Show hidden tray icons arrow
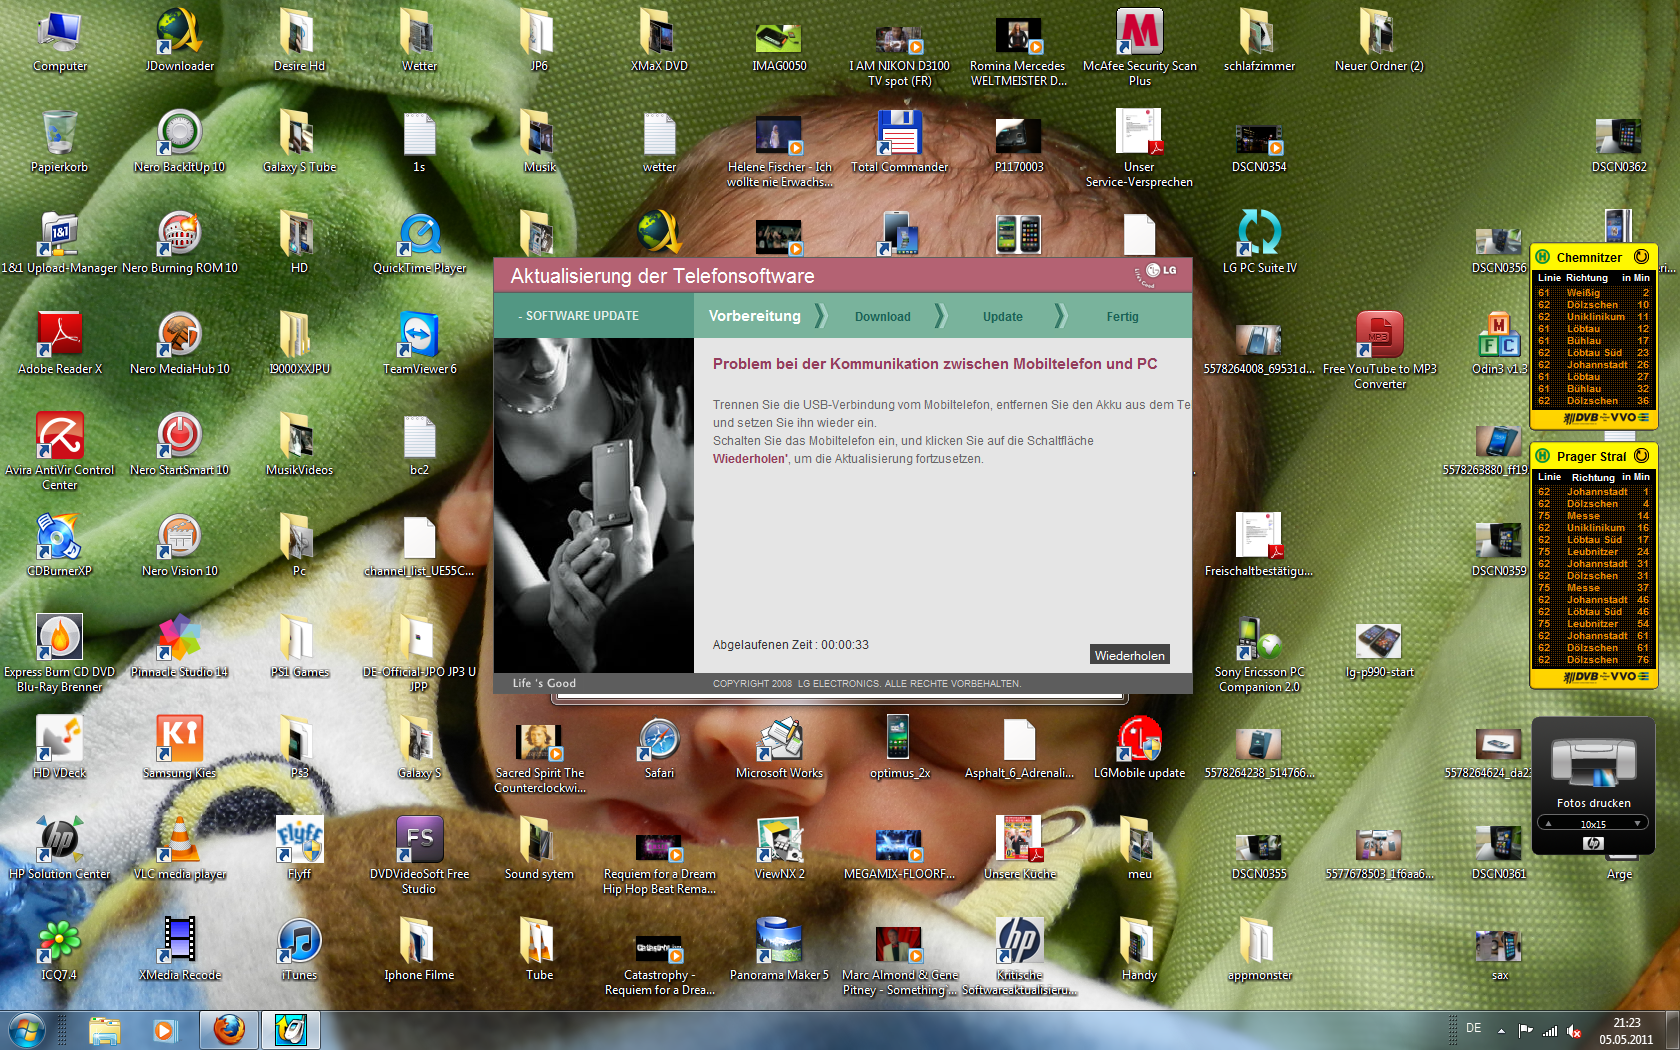The width and height of the screenshot is (1680, 1050). tap(1501, 1030)
